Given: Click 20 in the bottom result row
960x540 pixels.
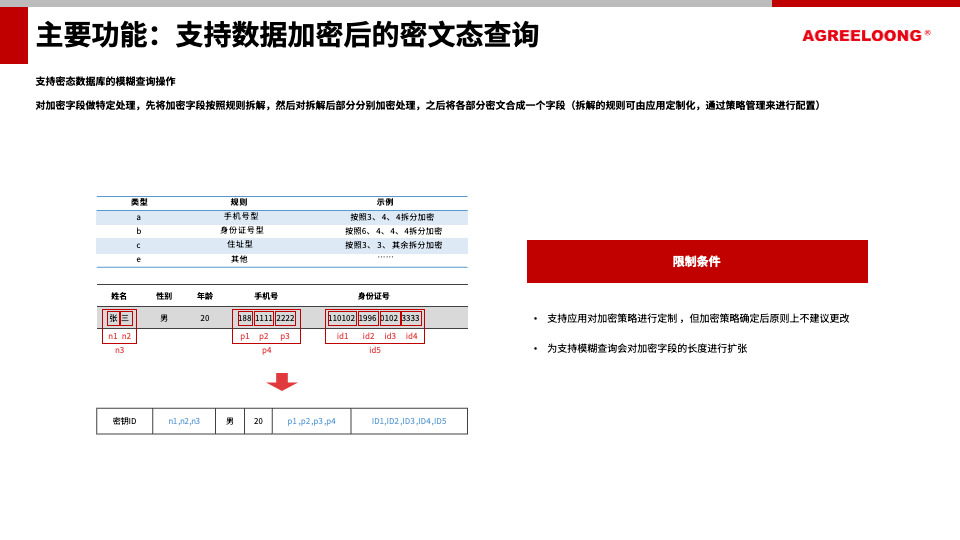Looking at the screenshot, I should click(x=258, y=421).
